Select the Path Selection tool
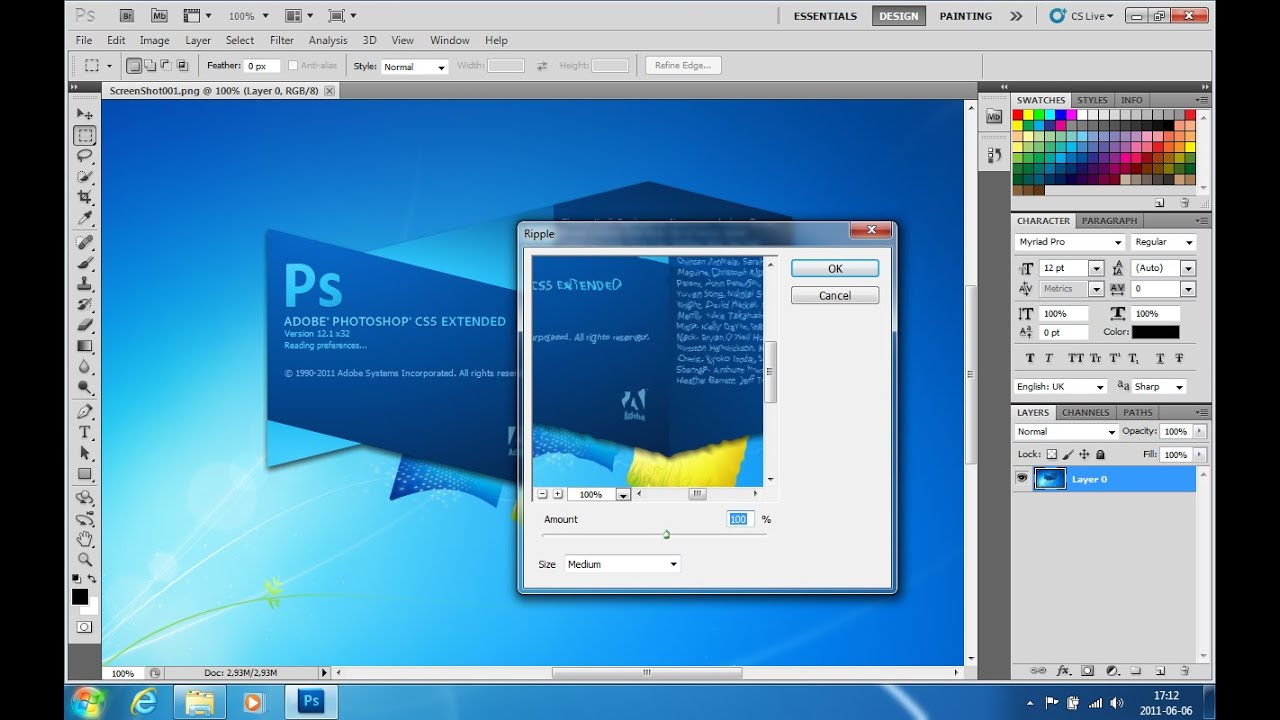Screen dimensions: 1280x720 tap(85, 453)
